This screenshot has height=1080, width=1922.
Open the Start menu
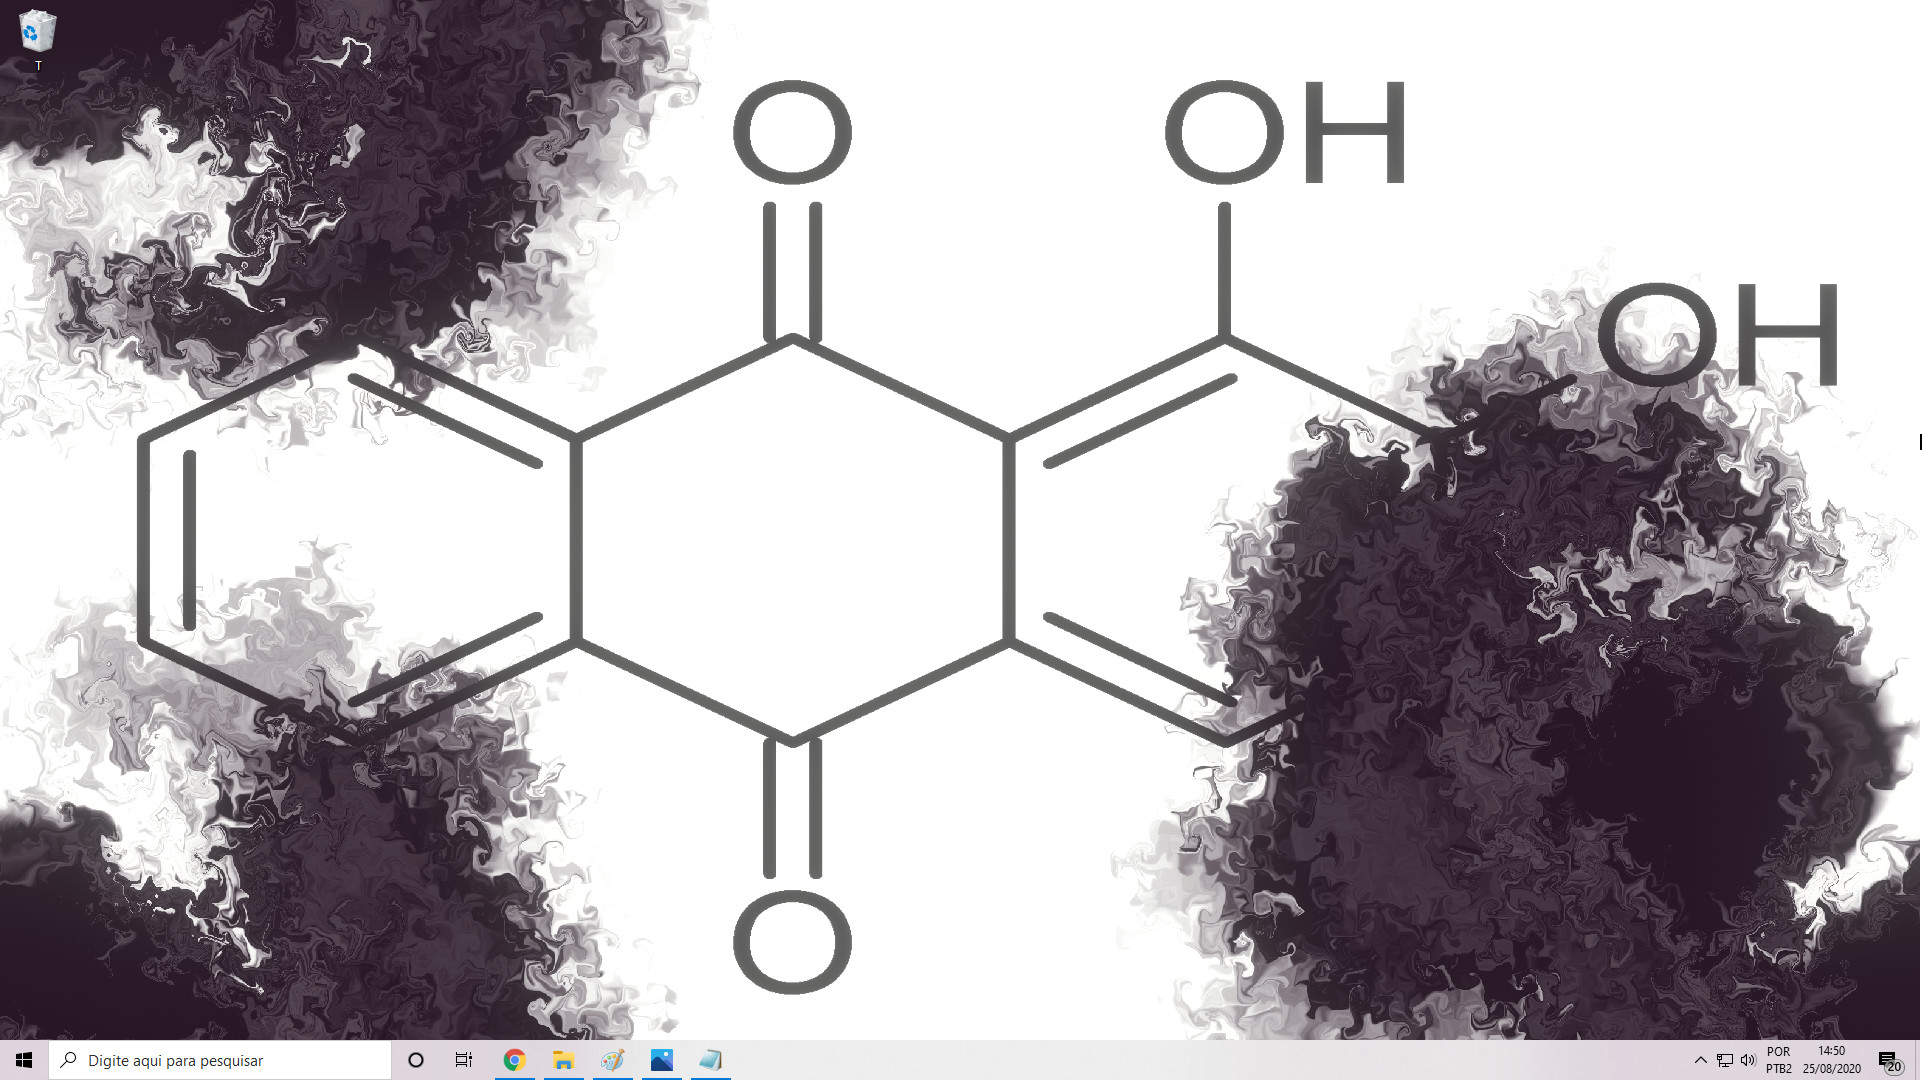click(x=22, y=1060)
